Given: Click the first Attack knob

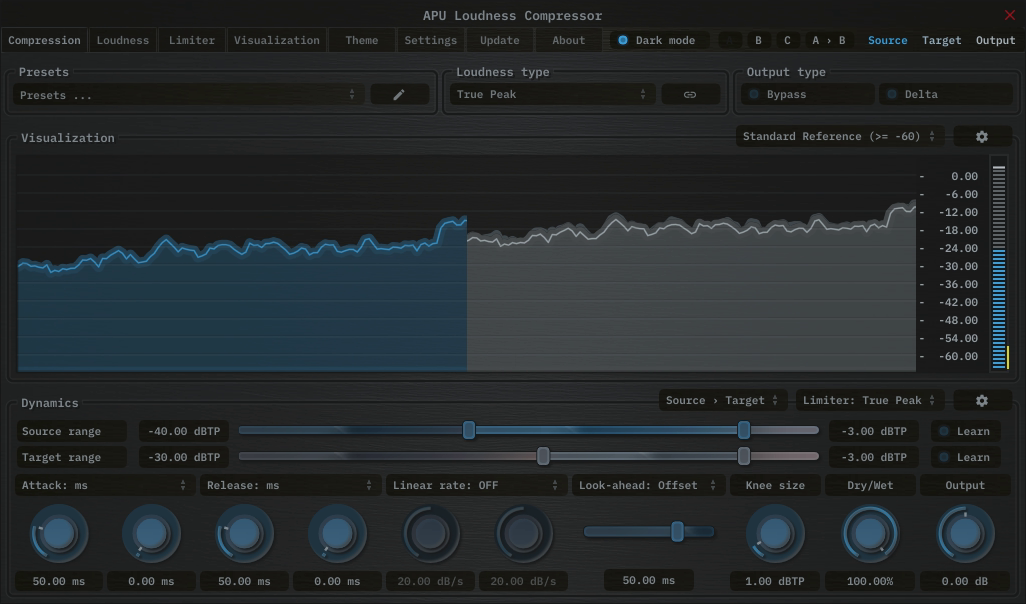Looking at the screenshot, I should [x=59, y=533].
